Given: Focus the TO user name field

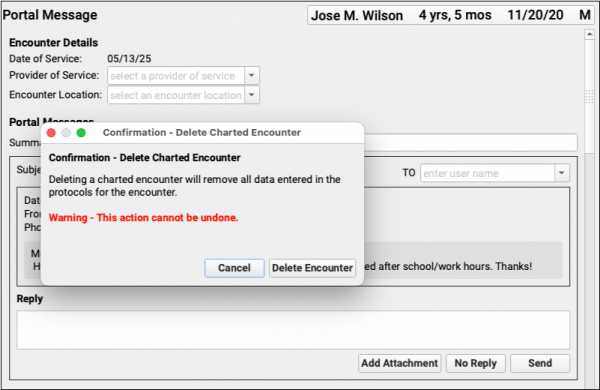Looking at the screenshot, I should click(488, 173).
